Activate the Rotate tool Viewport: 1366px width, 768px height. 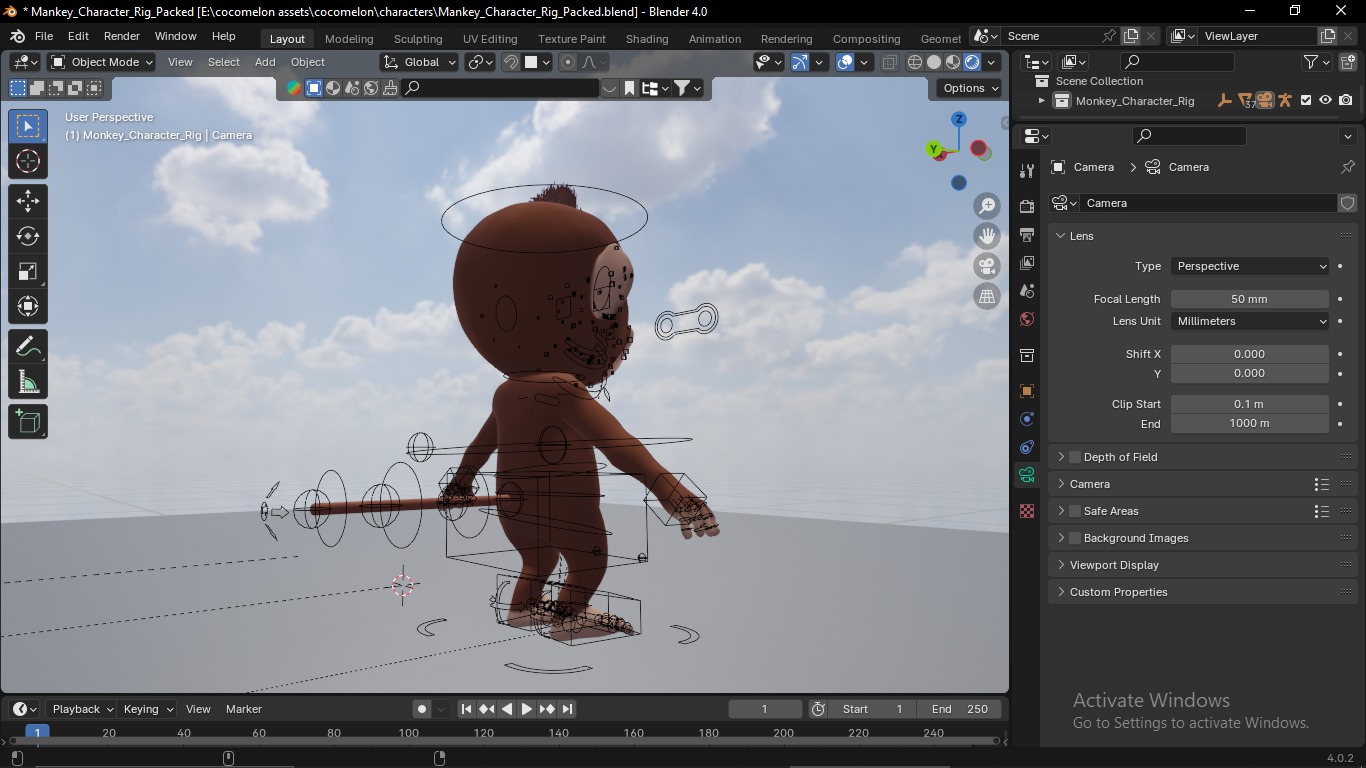tap(28, 236)
